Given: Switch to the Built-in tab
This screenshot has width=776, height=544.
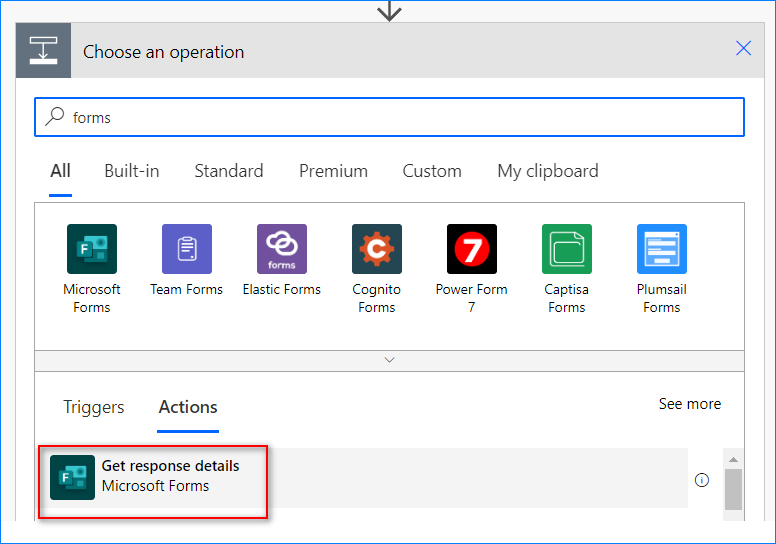Looking at the screenshot, I should click(x=132, y=171).
